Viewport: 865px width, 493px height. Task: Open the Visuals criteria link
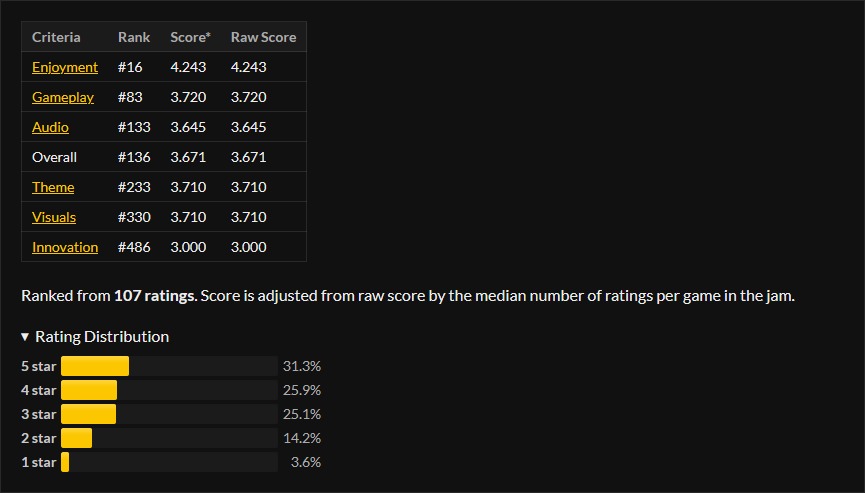click(54, 217)
